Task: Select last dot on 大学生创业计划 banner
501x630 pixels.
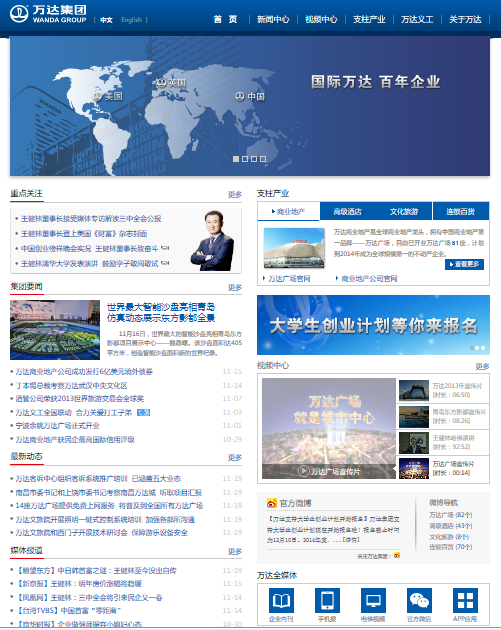Action: click(483, 348)
